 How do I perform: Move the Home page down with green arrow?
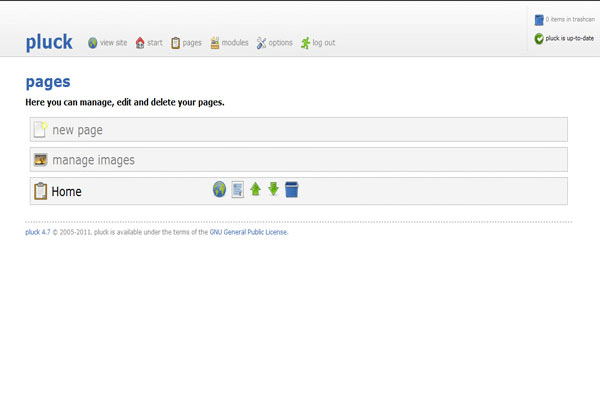coord(273,190)
